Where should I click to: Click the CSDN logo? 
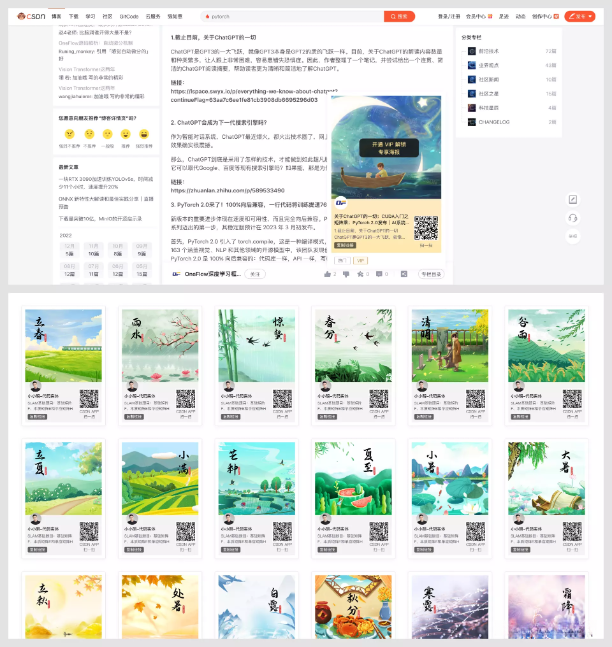(x=31, y=17)
